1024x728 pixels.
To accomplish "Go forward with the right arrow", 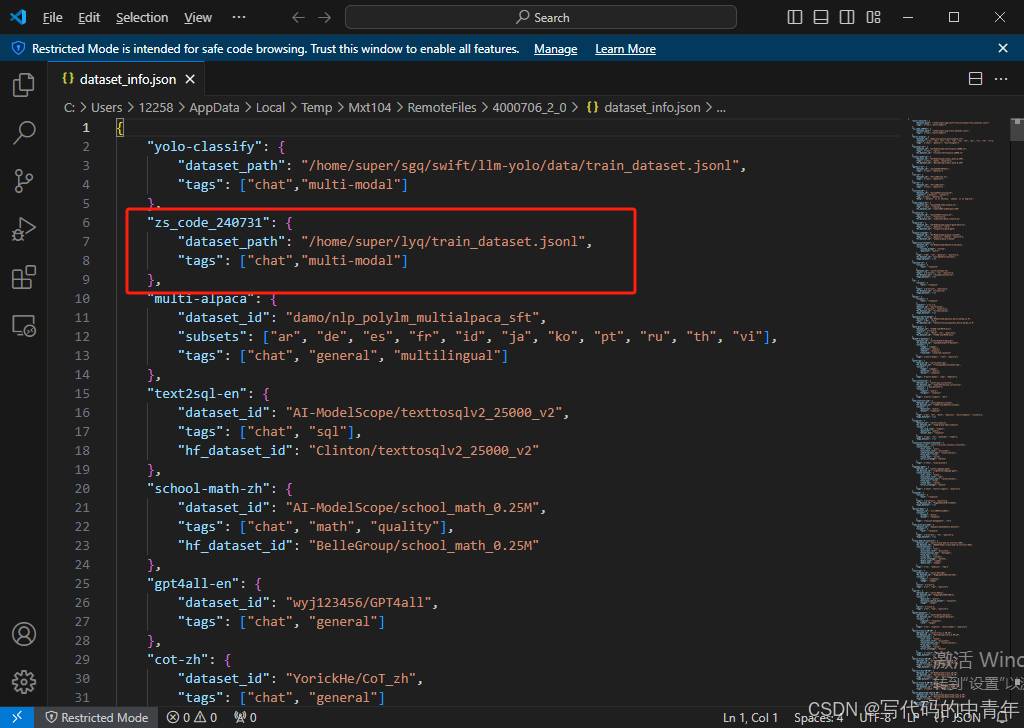I will (x=325, y=18).
